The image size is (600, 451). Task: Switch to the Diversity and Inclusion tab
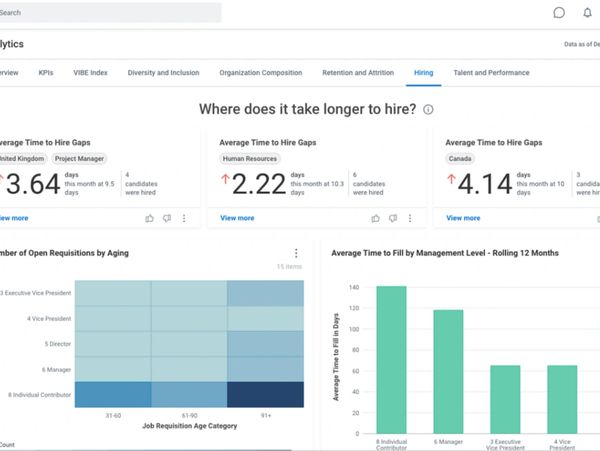coord(163,73)
